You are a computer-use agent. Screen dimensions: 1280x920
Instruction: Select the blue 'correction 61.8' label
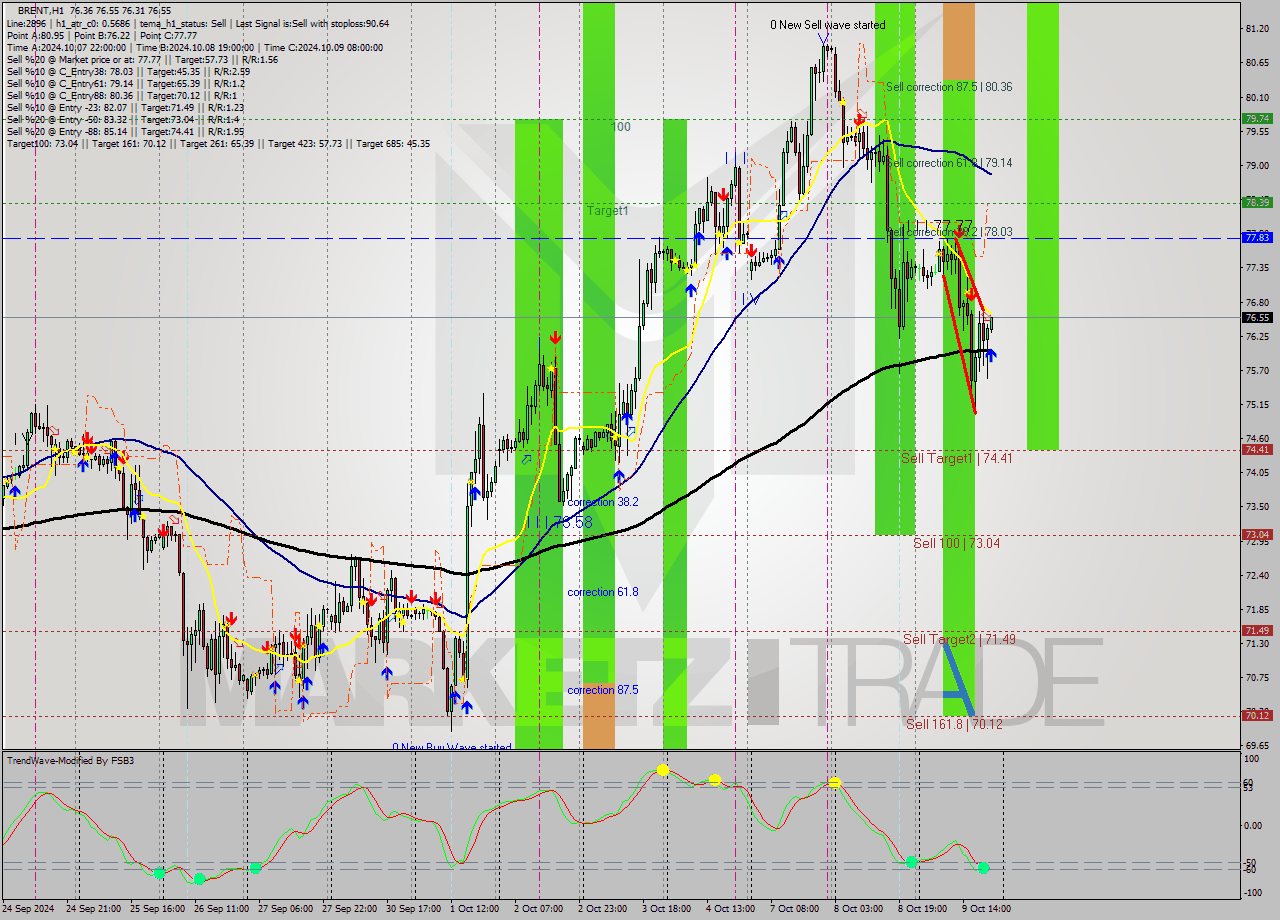click(x=602, y=592)
